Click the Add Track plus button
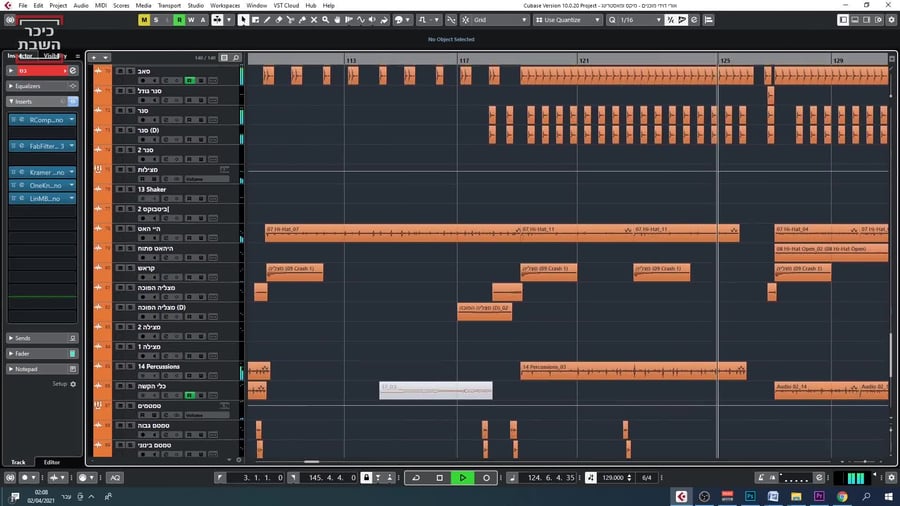The width and height of the screenshot is (900, 506). coord(95,58)
